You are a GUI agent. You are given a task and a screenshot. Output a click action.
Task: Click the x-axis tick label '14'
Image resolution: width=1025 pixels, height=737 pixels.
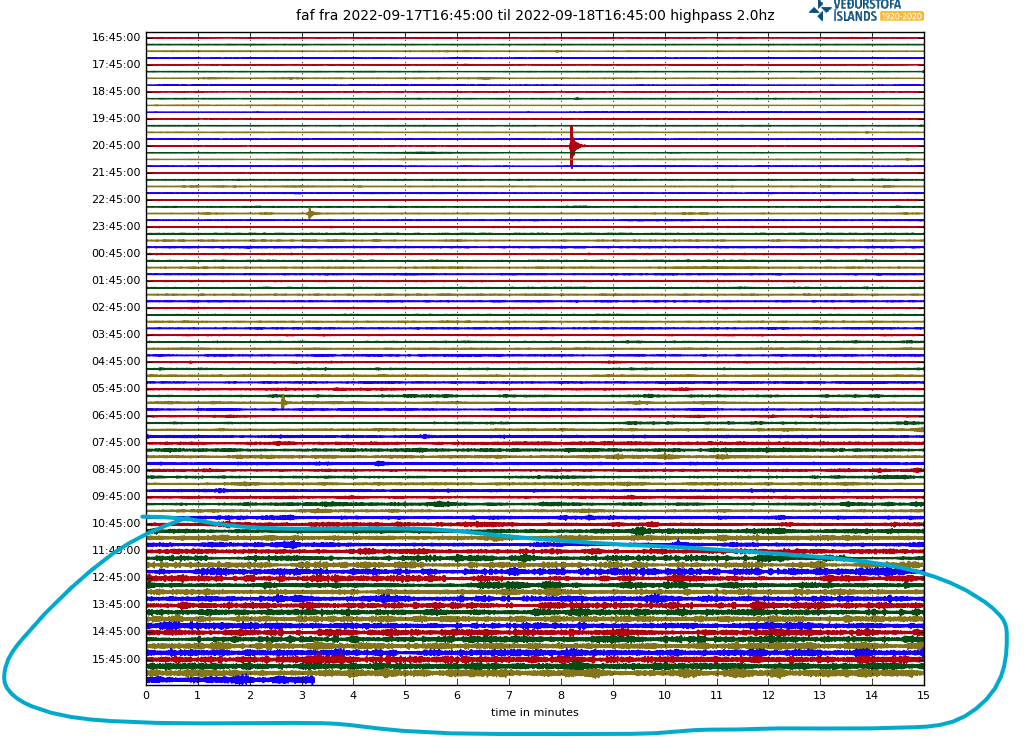pyautogui.click(x=872, y=695)
